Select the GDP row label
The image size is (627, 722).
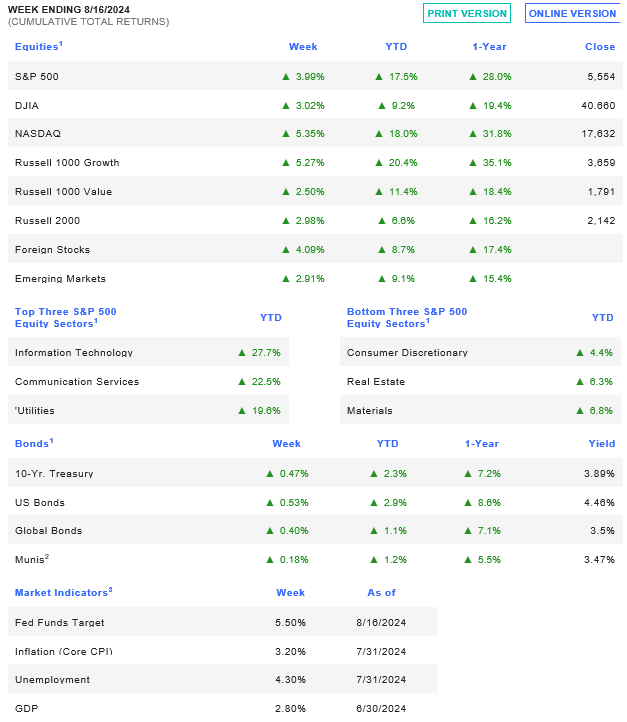click(x=26, y=709)
